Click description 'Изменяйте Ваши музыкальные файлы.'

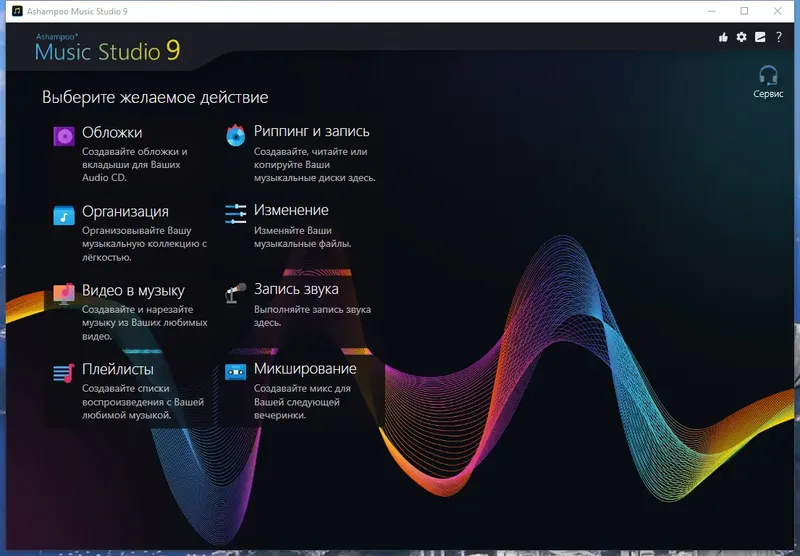pos(303,237)
